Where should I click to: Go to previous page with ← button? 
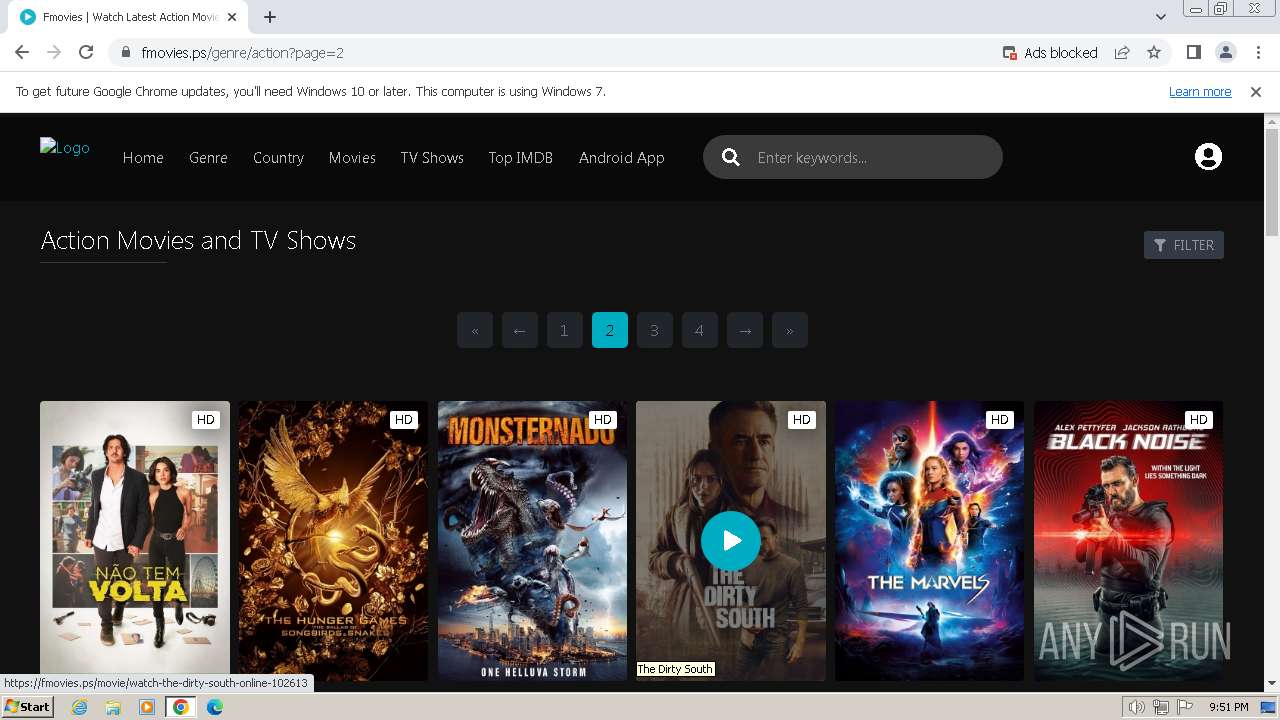point(520,330)
